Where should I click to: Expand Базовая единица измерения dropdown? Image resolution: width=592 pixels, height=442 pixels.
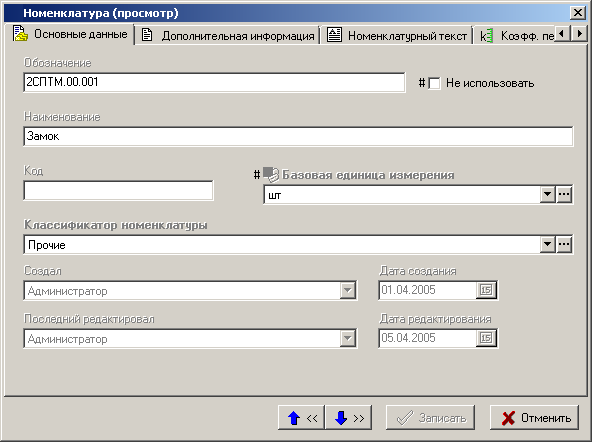coord(547,194)
